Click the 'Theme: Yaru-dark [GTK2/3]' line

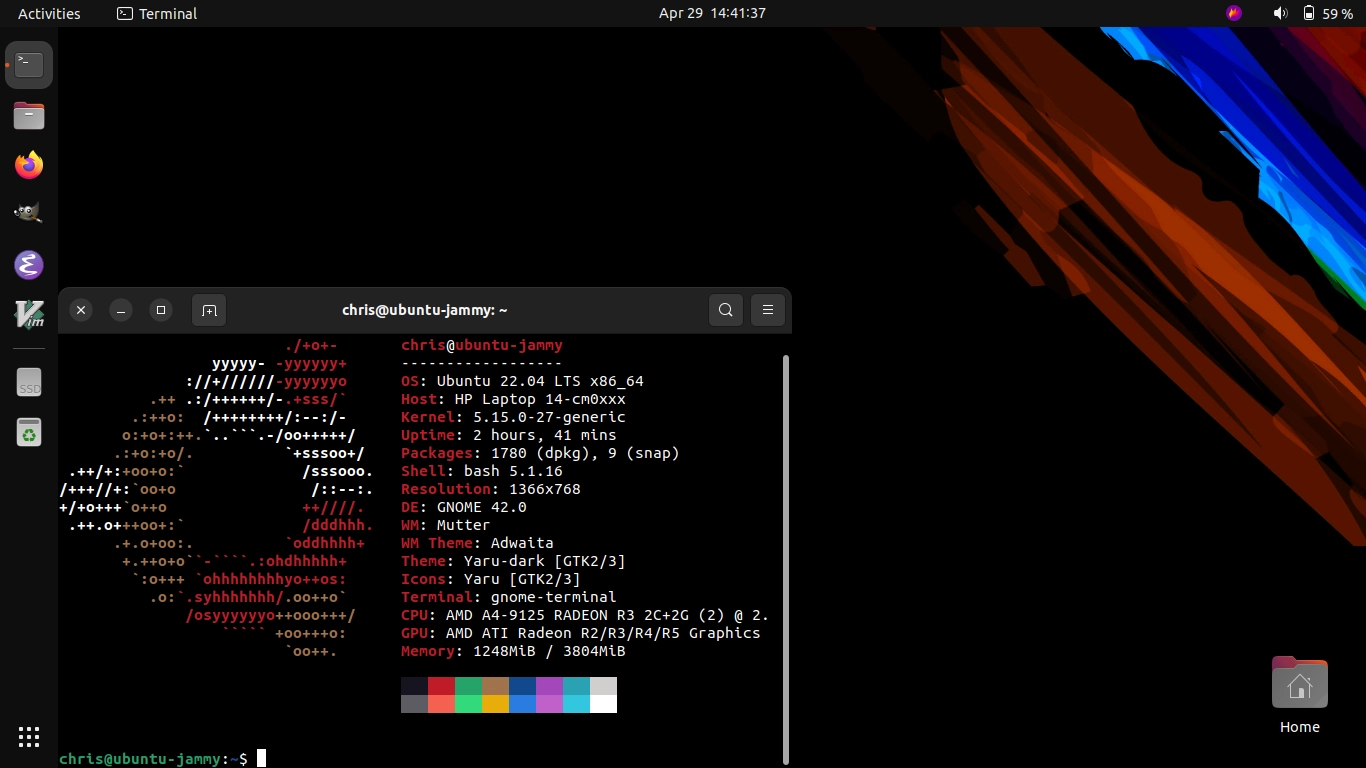513,561
